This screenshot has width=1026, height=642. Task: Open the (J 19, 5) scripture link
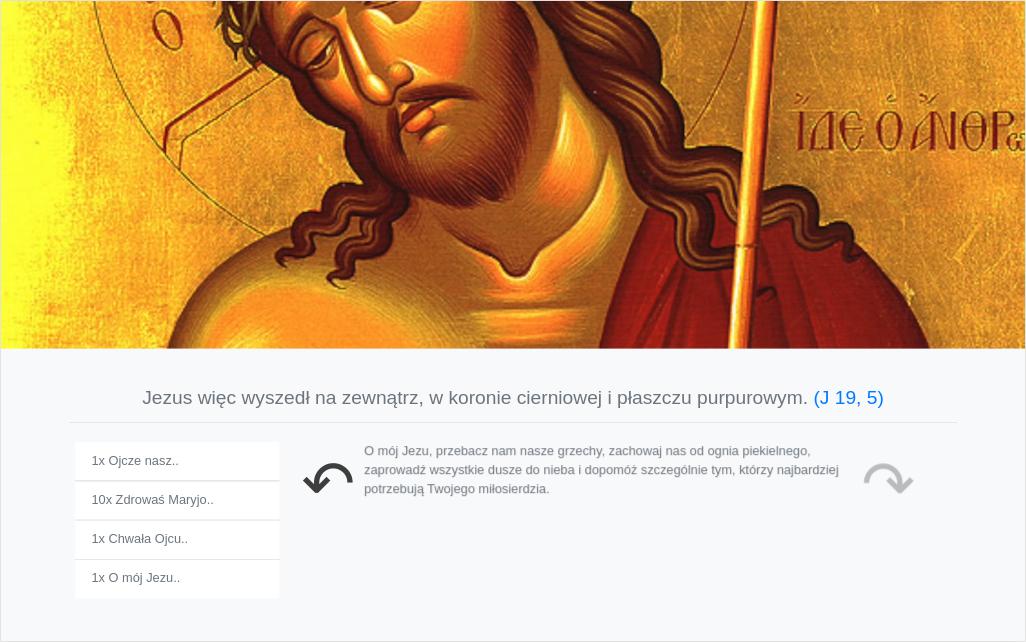tap(848, 398)
